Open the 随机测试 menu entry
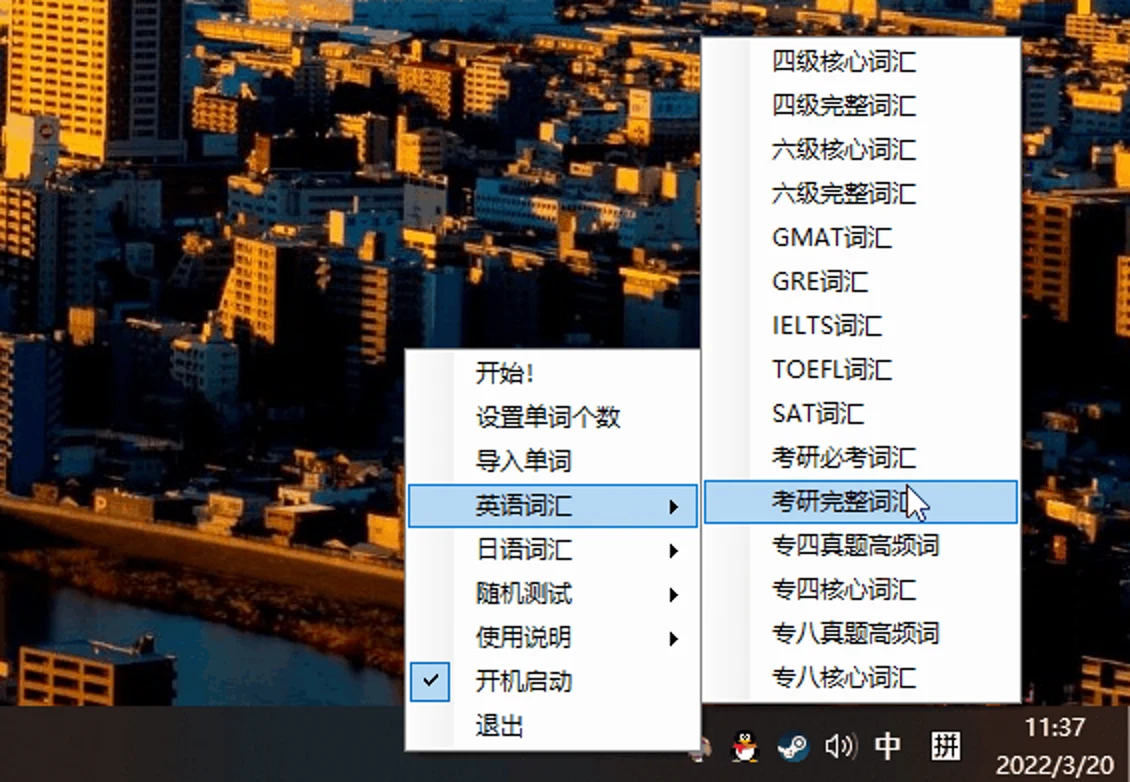The height and width of the screenshot is (782, 1130). [x=553, y=594]
